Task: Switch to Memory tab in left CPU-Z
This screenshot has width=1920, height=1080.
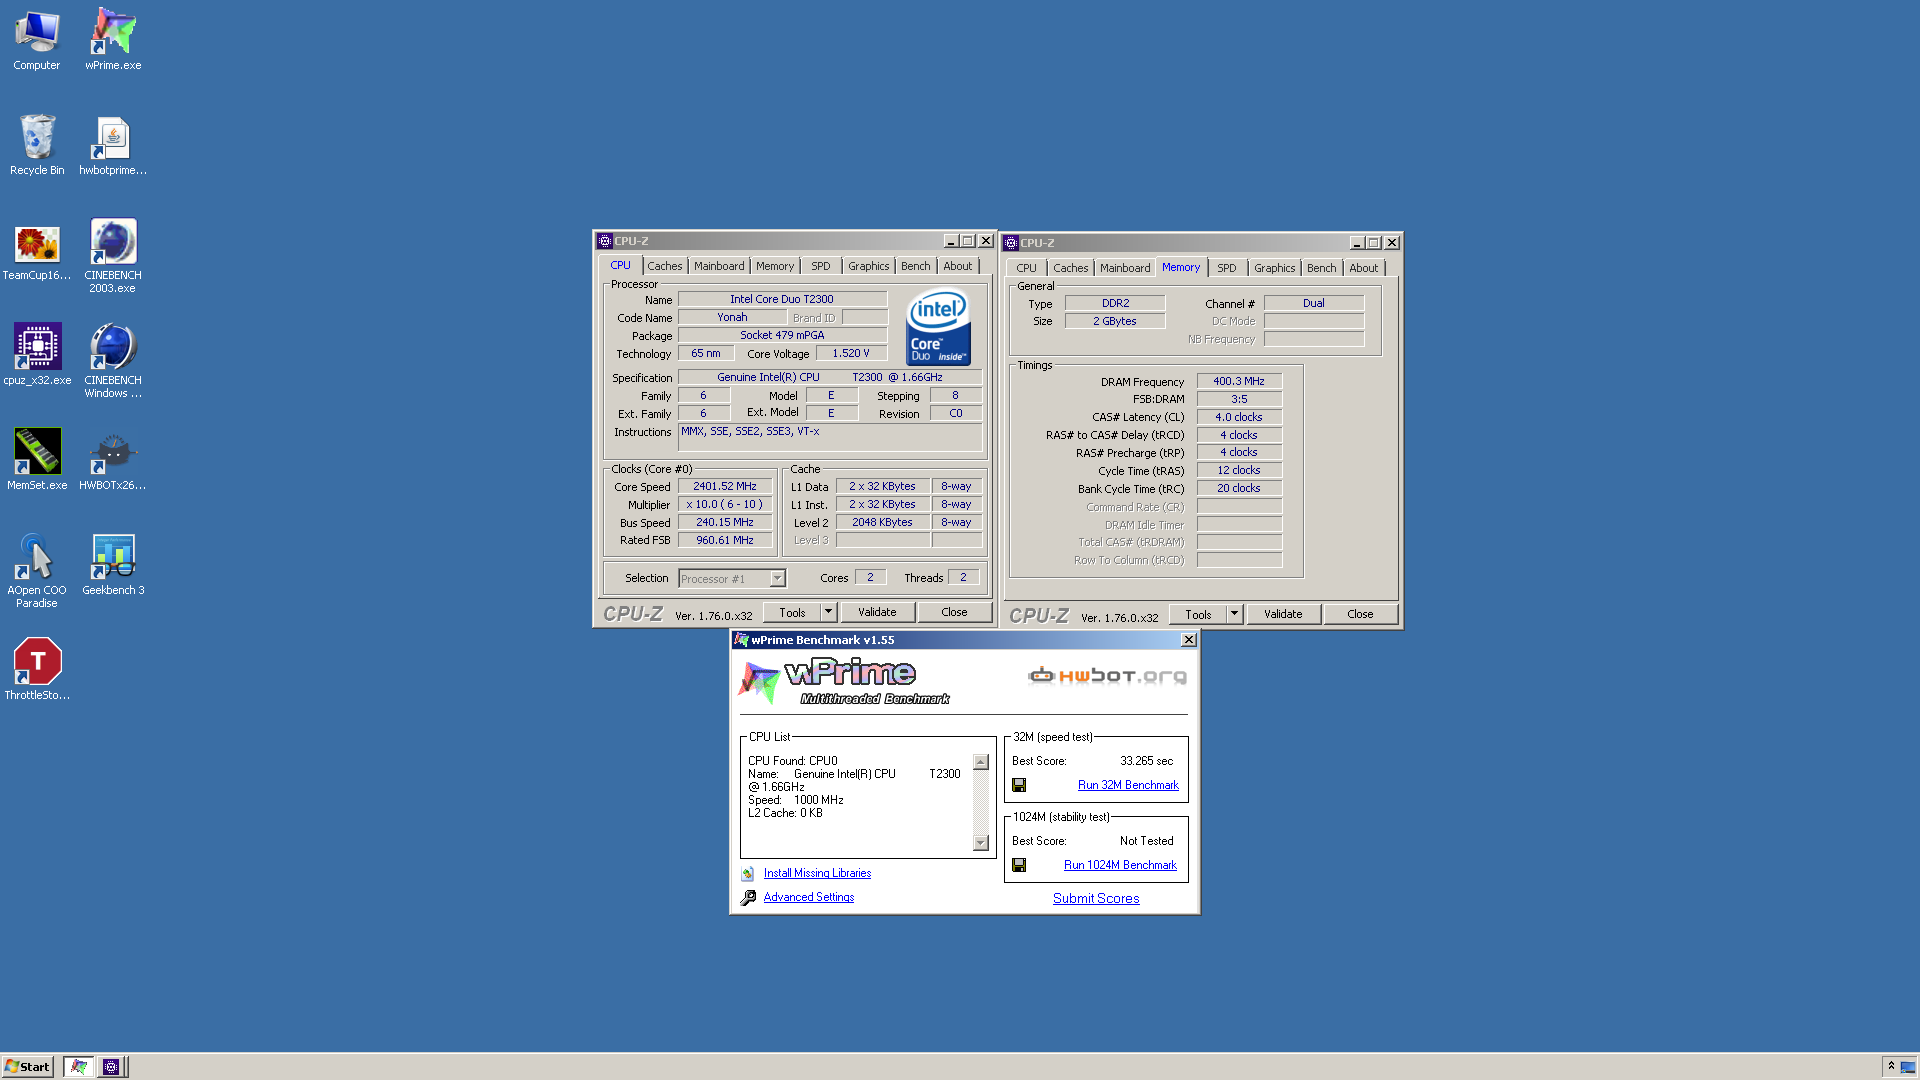Action: coord(775,266)
